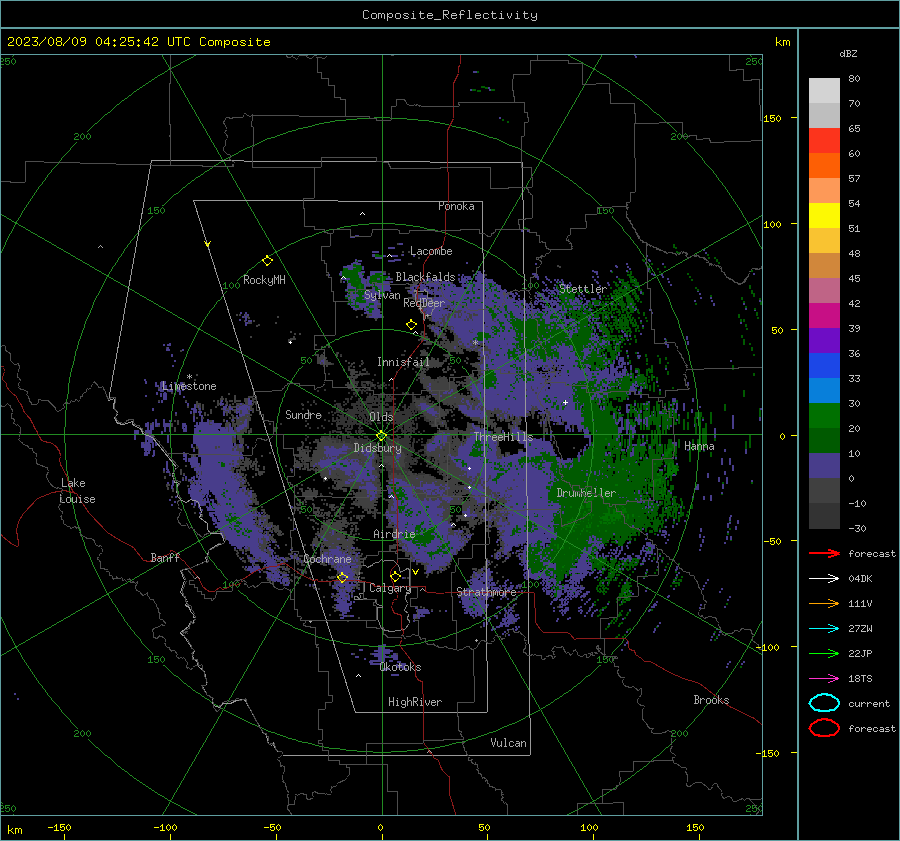
Task: Click the Sylvan label on the map
Action: tap(382, 295)
